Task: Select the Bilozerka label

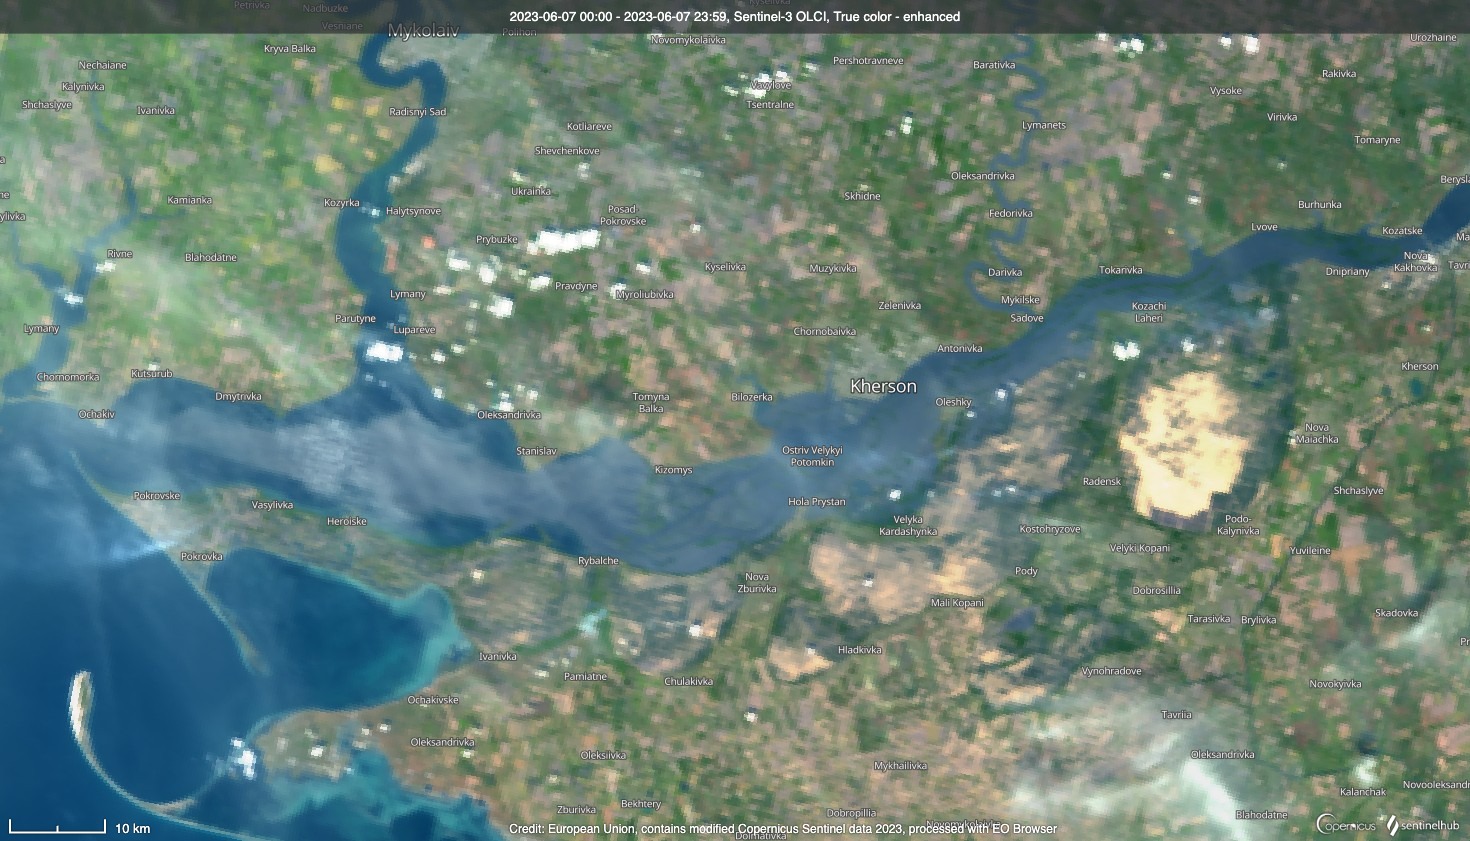Action: click(751, 397)
